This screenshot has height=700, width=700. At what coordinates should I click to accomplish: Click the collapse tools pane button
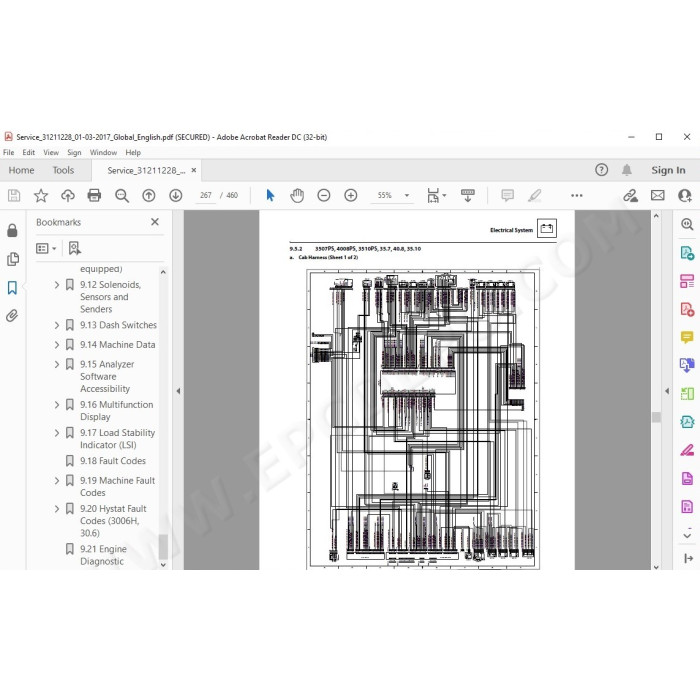pyautogui.click(x=688, y=558)
